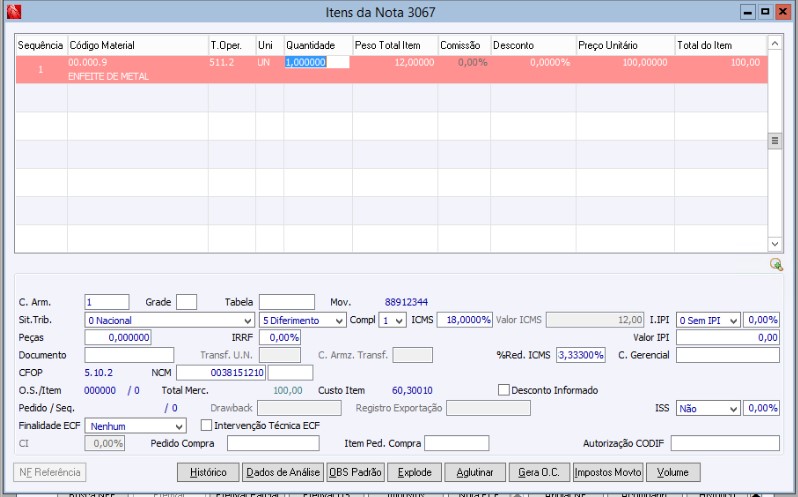Viewport: 798px width, 497px height.
Task: Click the grid scrollbar up arrow
Action: [x=775, y=44]
